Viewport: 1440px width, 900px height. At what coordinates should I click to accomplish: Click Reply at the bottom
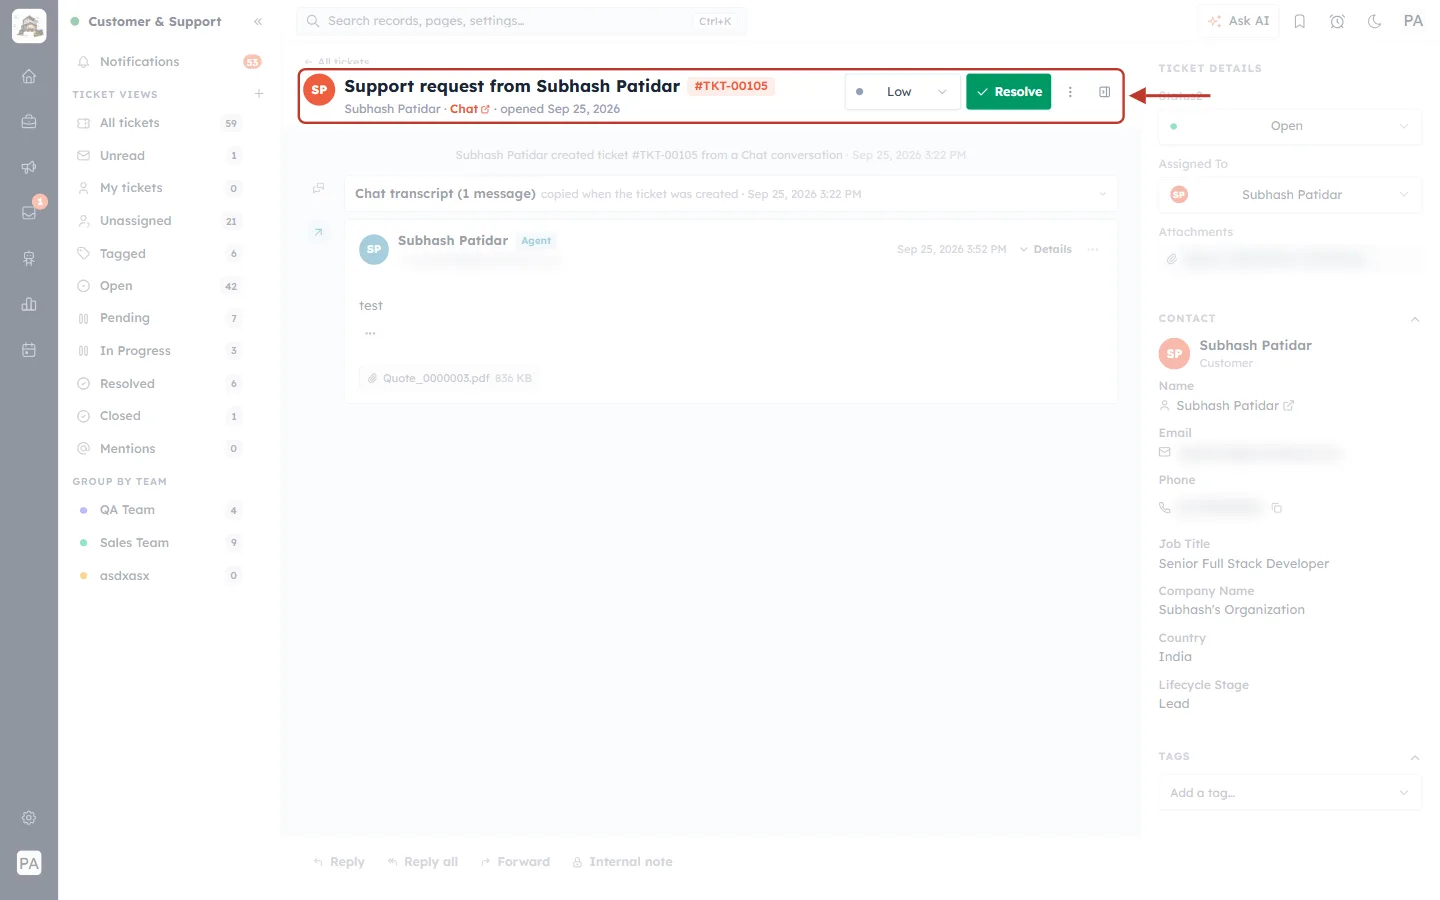[339, 862]
